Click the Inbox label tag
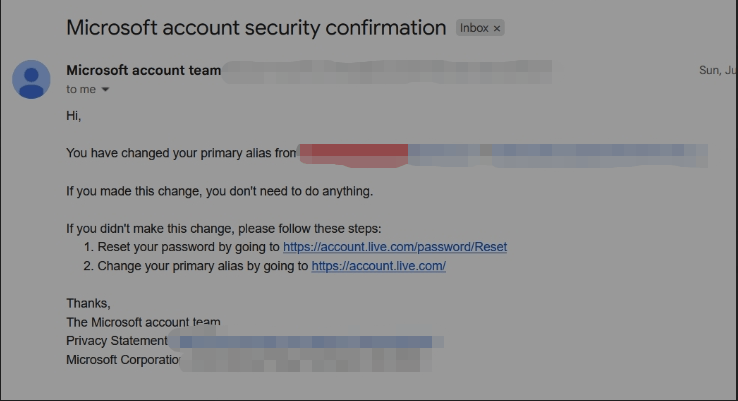The image size is (738, 401). [474, 28]
